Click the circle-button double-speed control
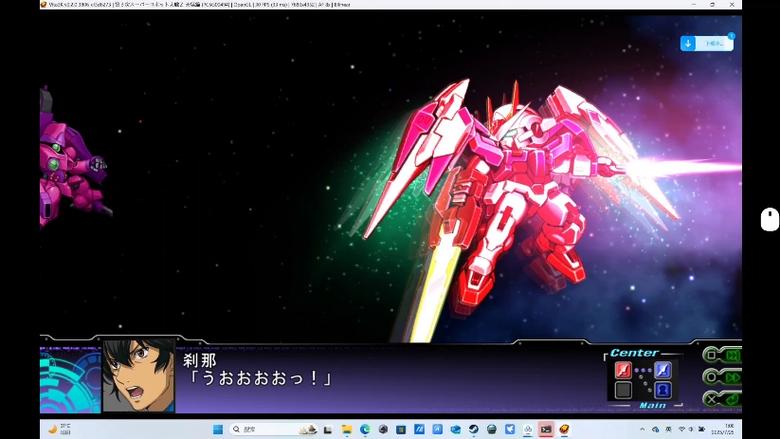 (722, 377)
